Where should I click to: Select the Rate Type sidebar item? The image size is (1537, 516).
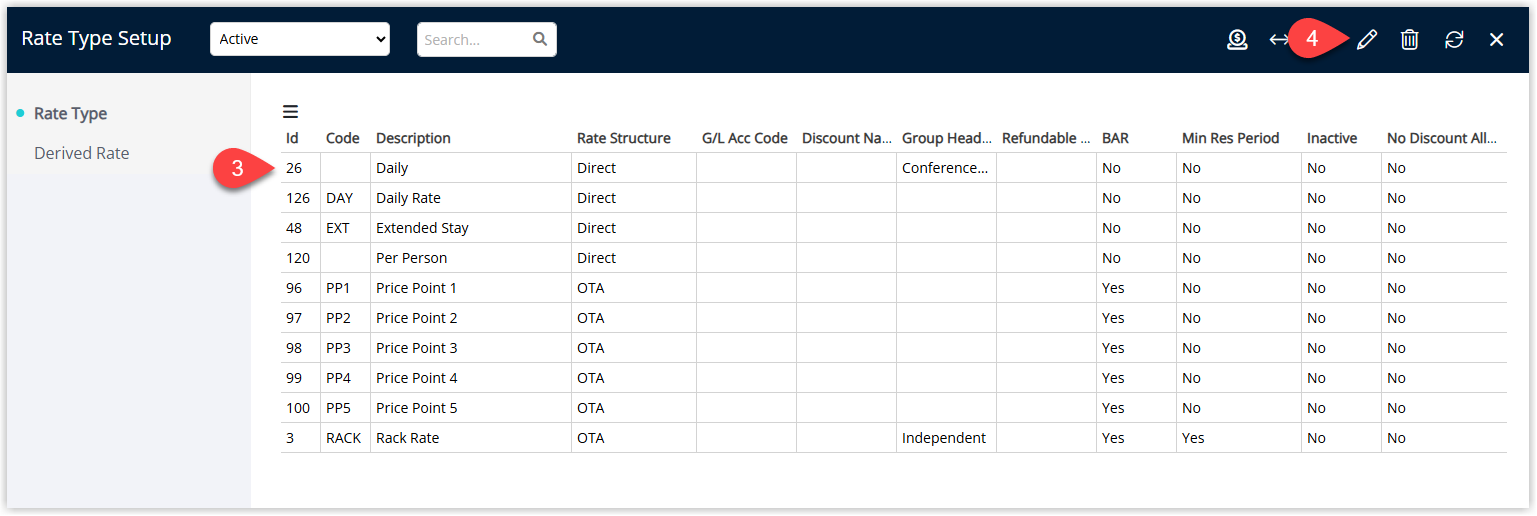(70, 113)
